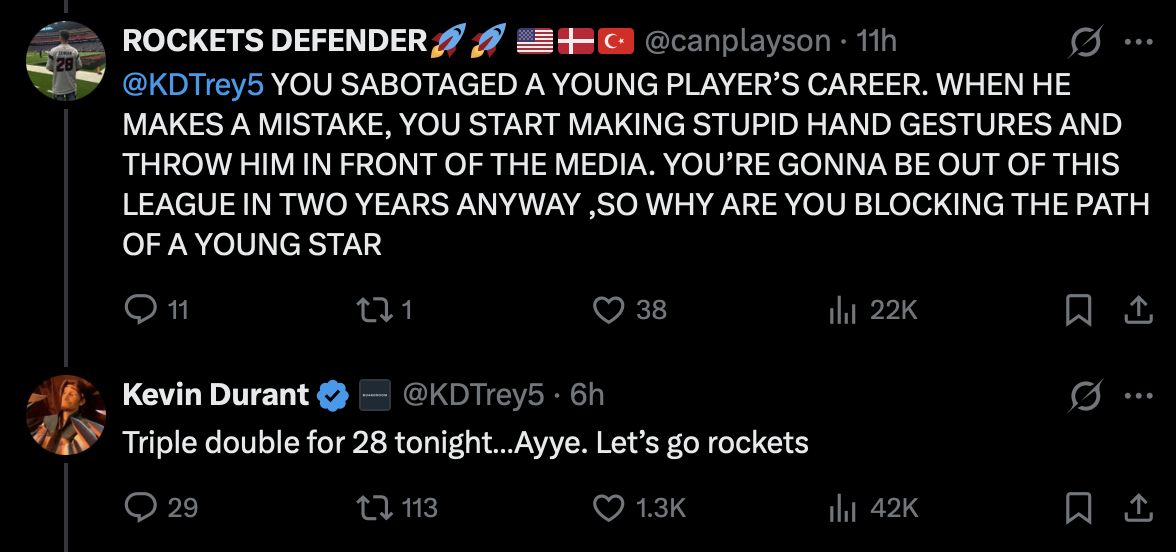Image resolution: width=1176 pixels, height=552 pixels.
Task: Open Boardroom affiliate badge next to Durant
Action: click(x=374, y=395)
